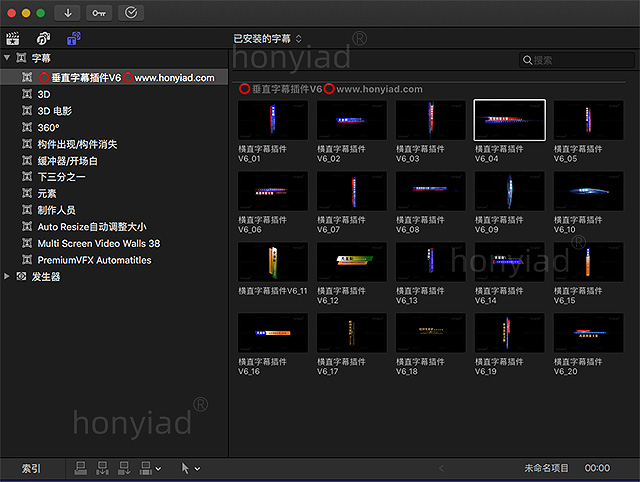Select 垂直字幕插件V6 www.honyiad.com category
640x482 pixels.
[x=114, y=78]
